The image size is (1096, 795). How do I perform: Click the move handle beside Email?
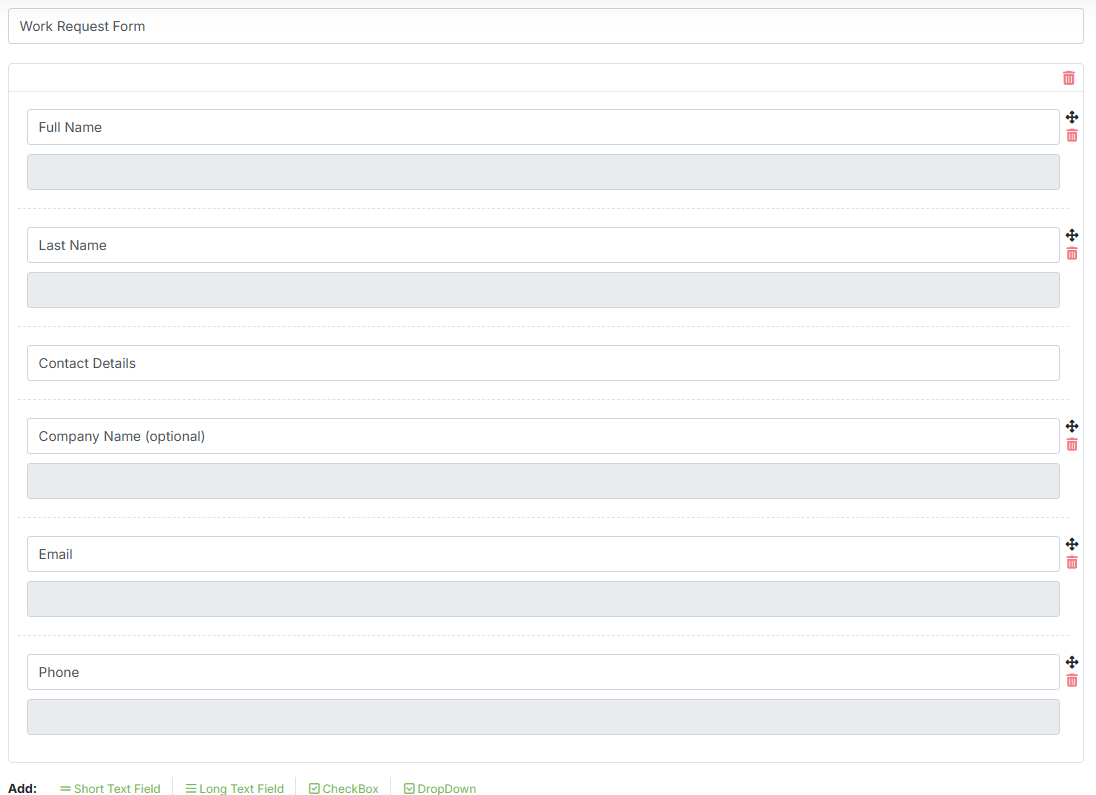point(1072,544)
